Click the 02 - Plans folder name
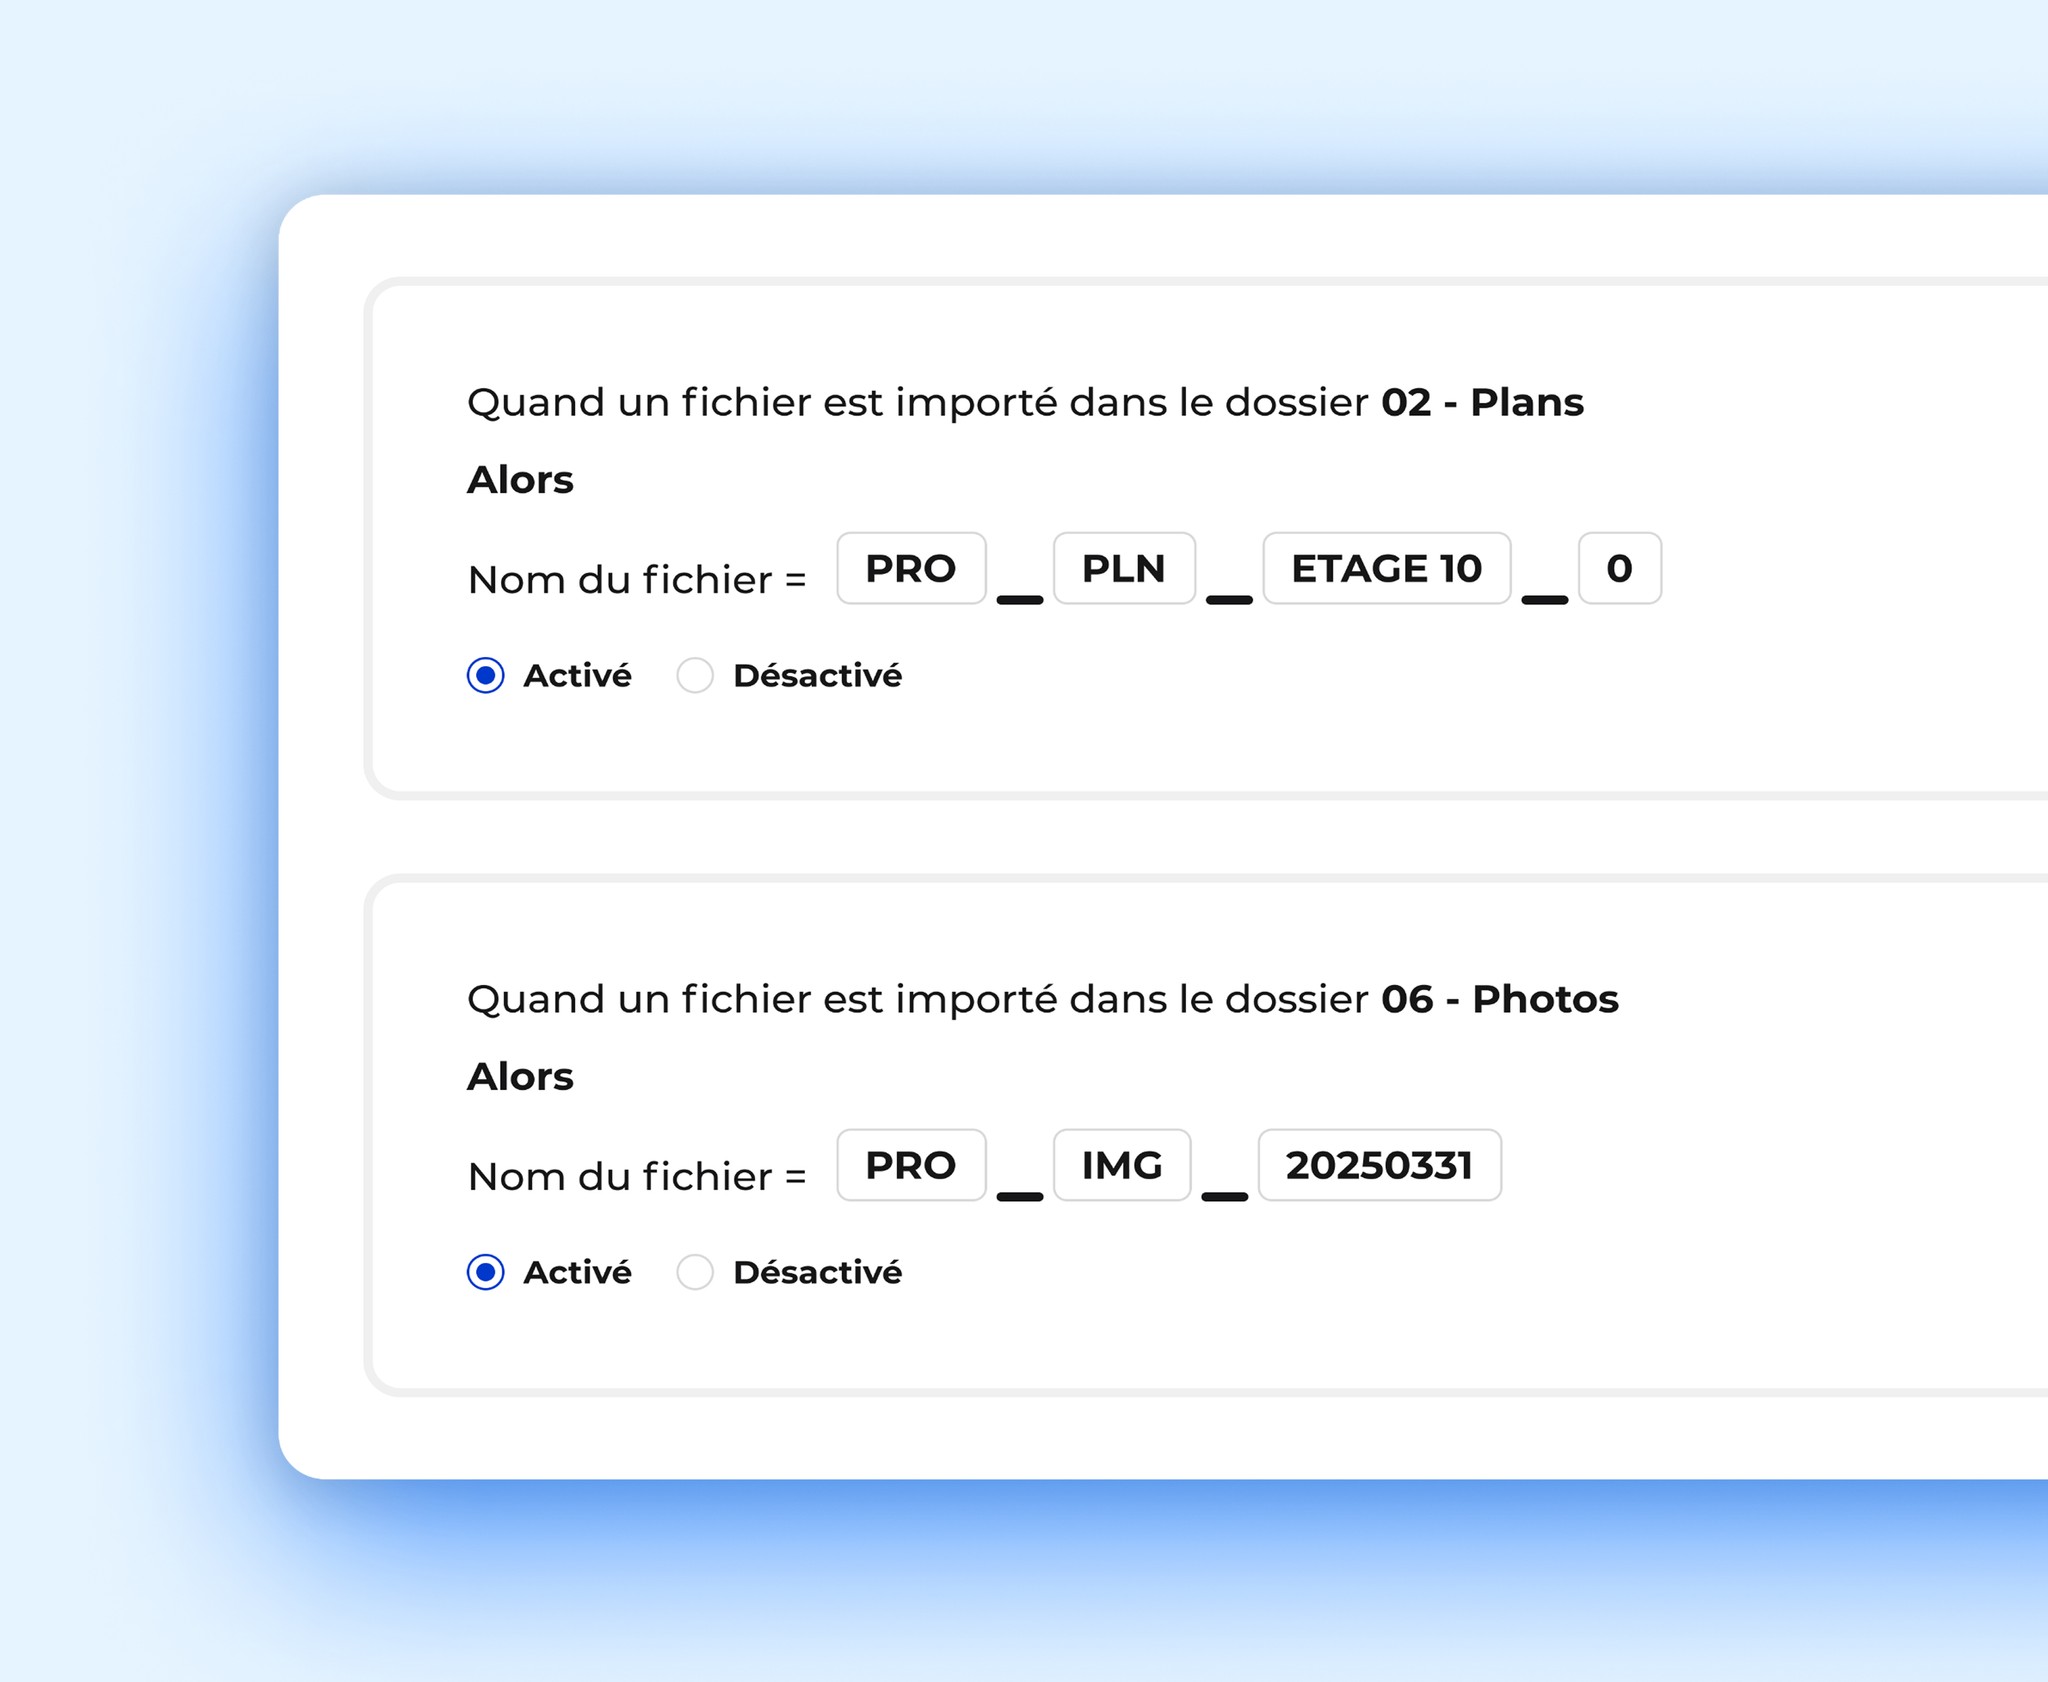2048x1682 pixels. 1482,402
